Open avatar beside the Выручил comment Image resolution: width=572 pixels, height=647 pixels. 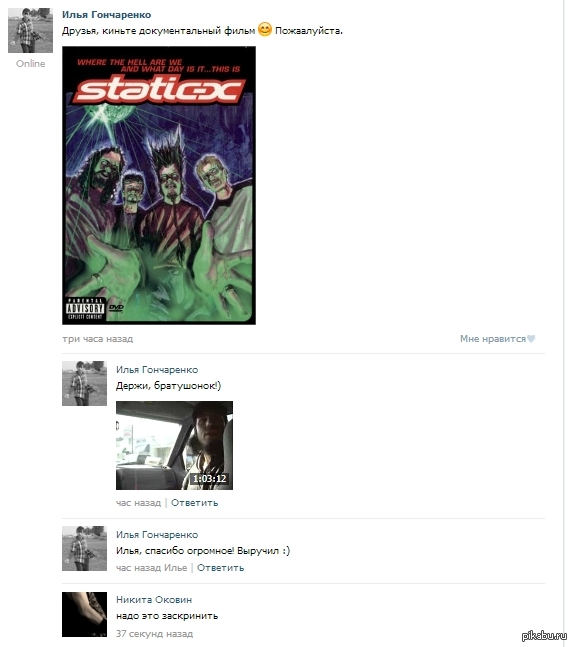(x=84, y=548)
